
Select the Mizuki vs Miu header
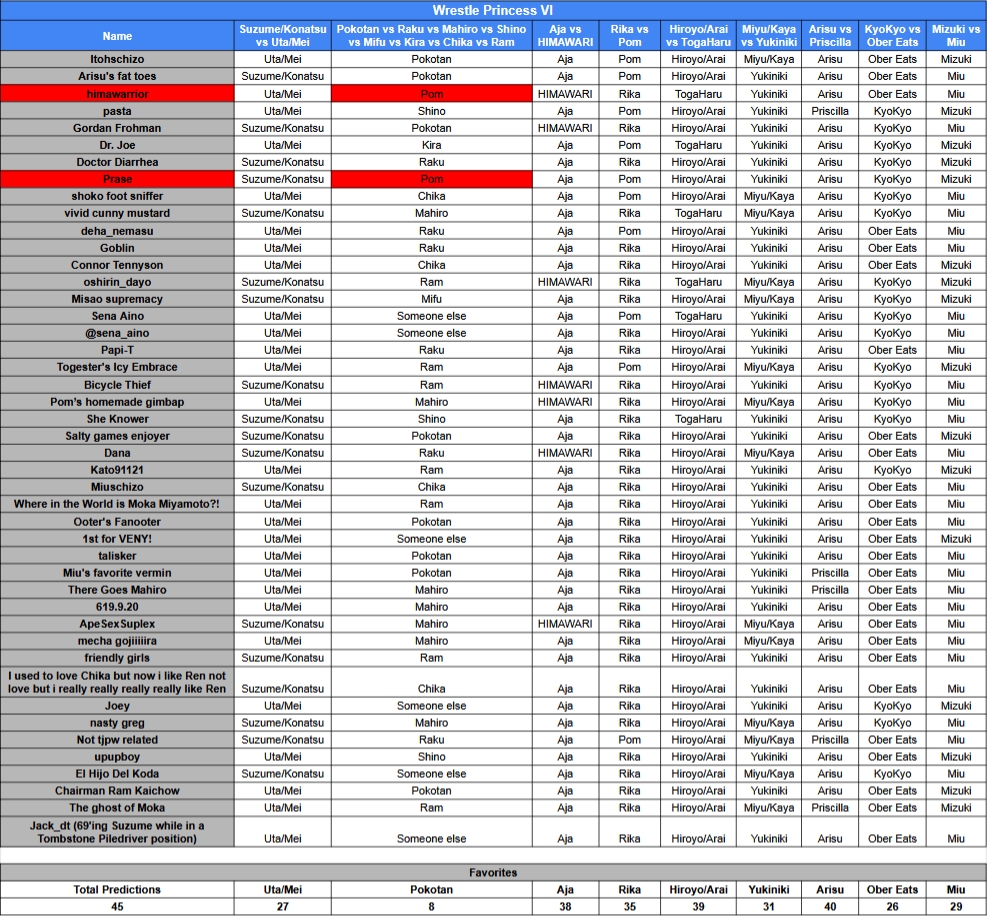[956, 36]
